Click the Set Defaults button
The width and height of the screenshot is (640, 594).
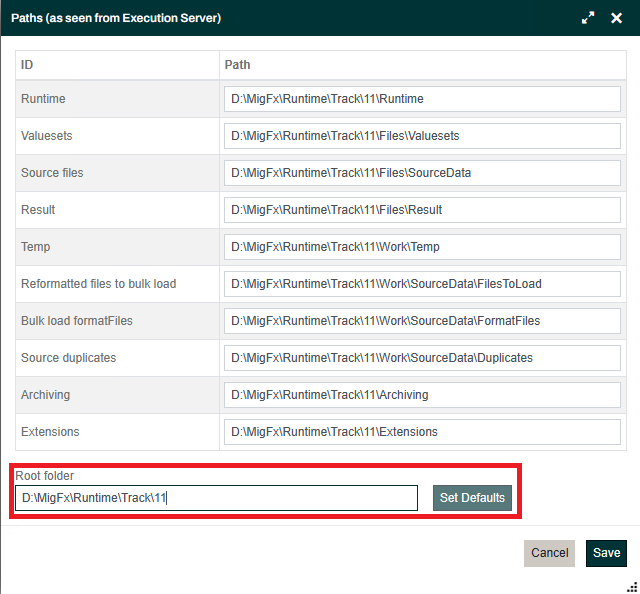tap(472, 498)
